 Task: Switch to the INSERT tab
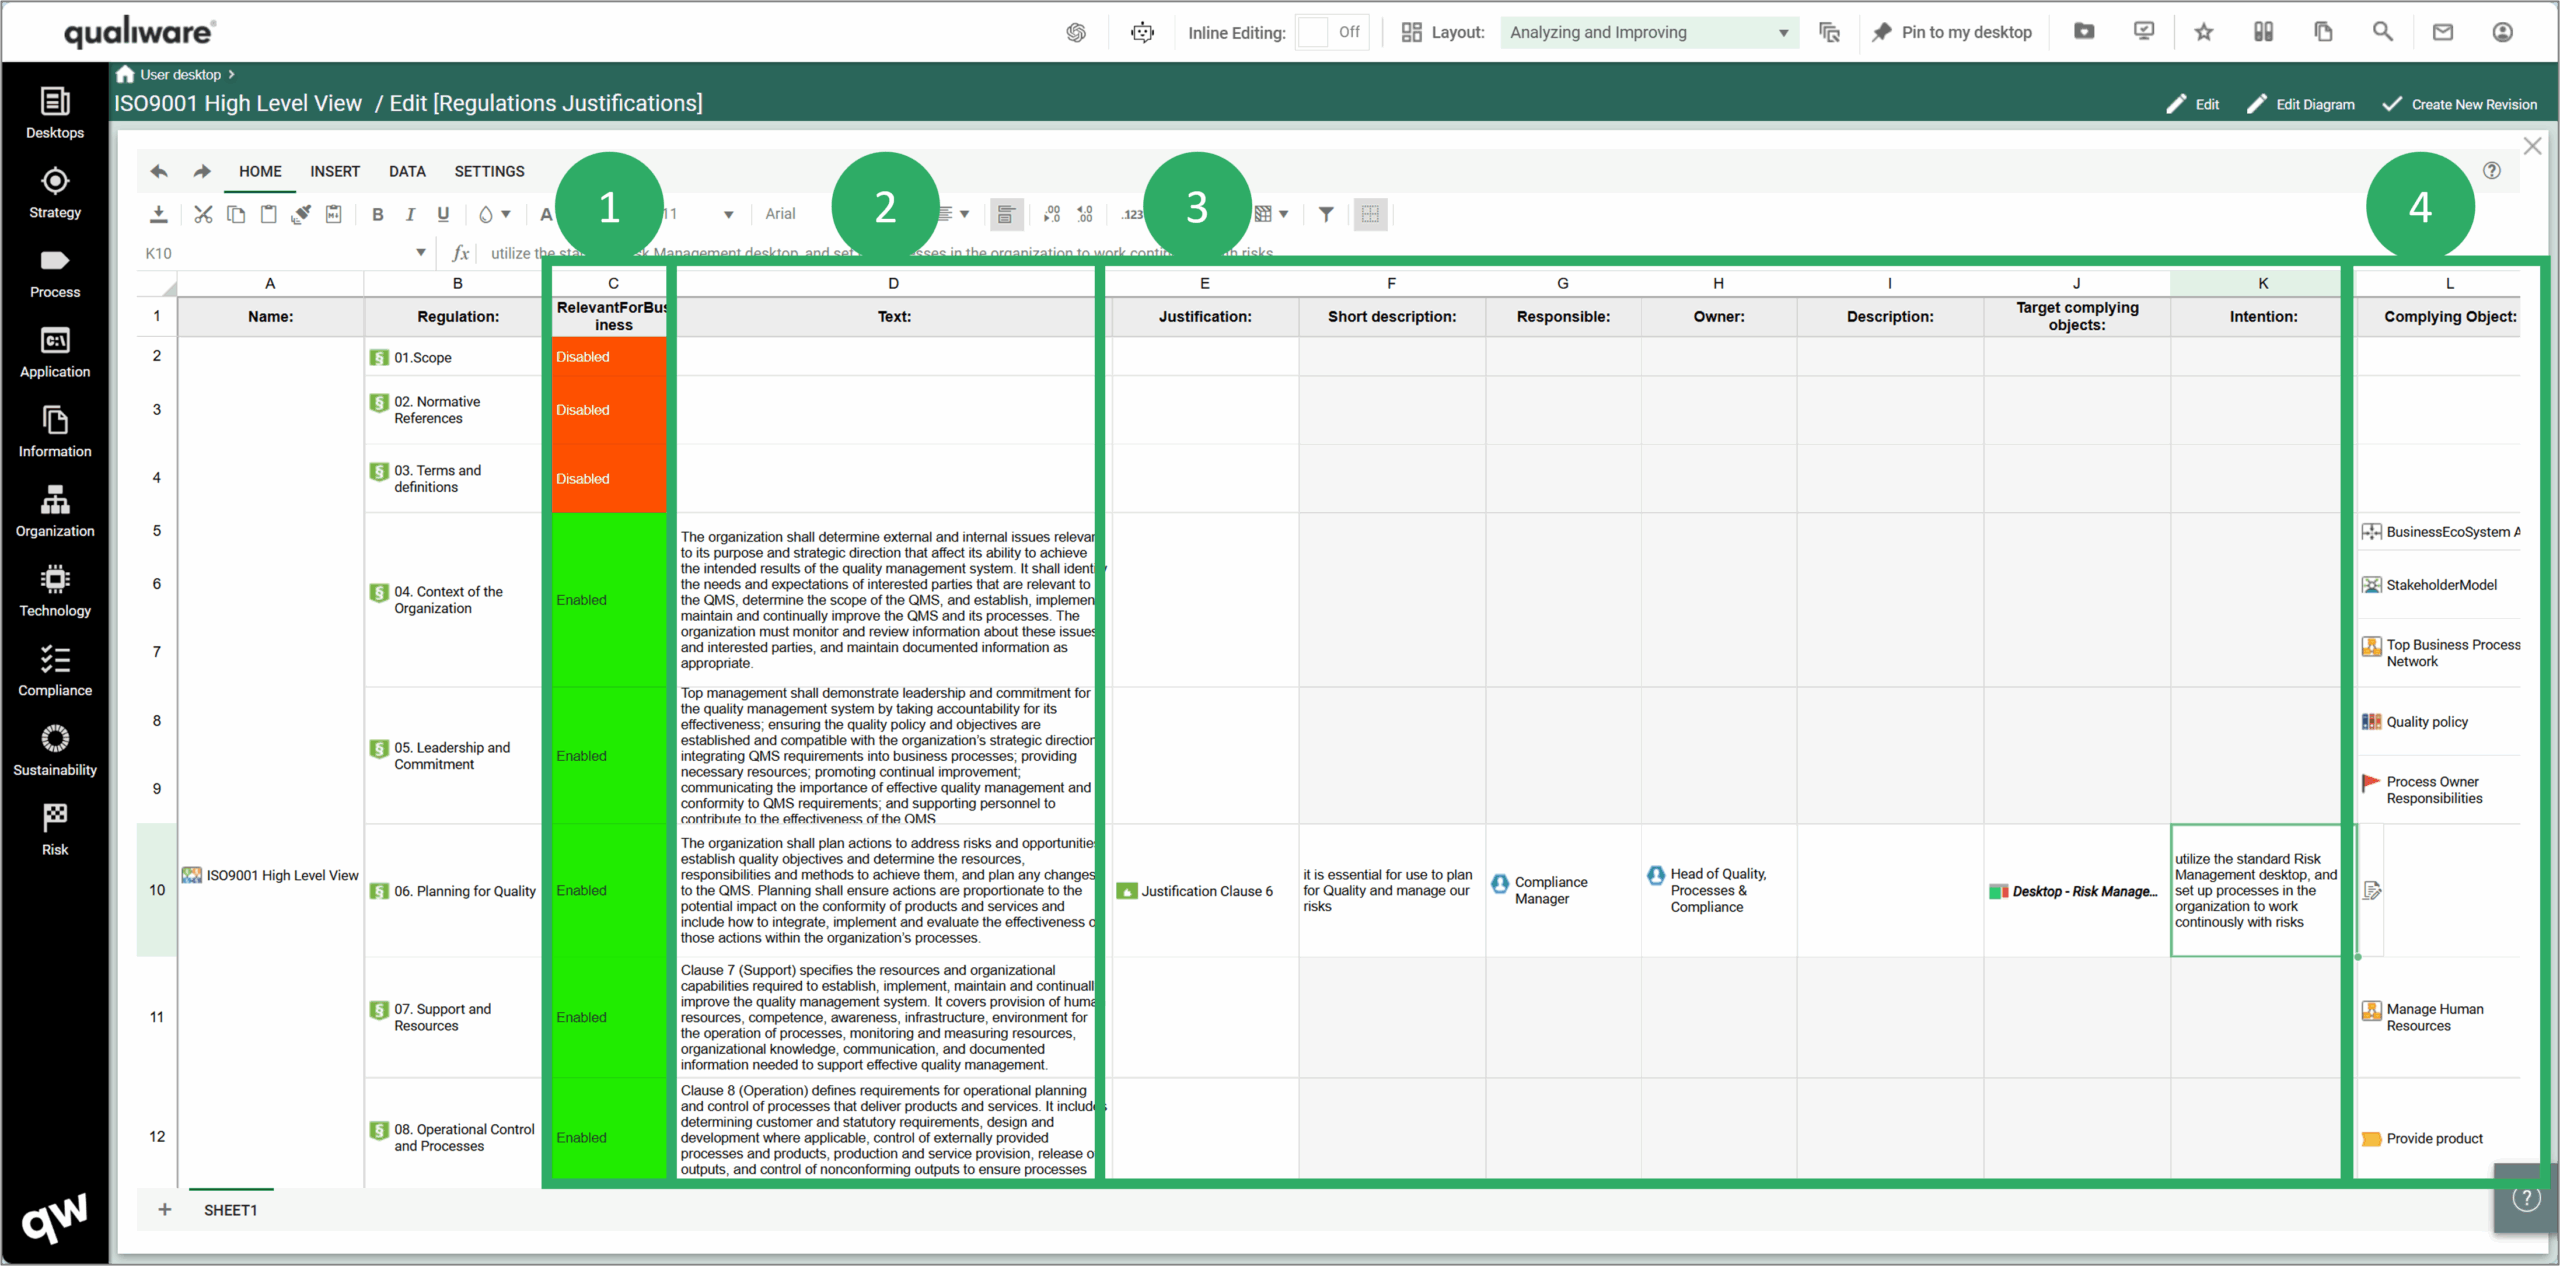[334, 171]
